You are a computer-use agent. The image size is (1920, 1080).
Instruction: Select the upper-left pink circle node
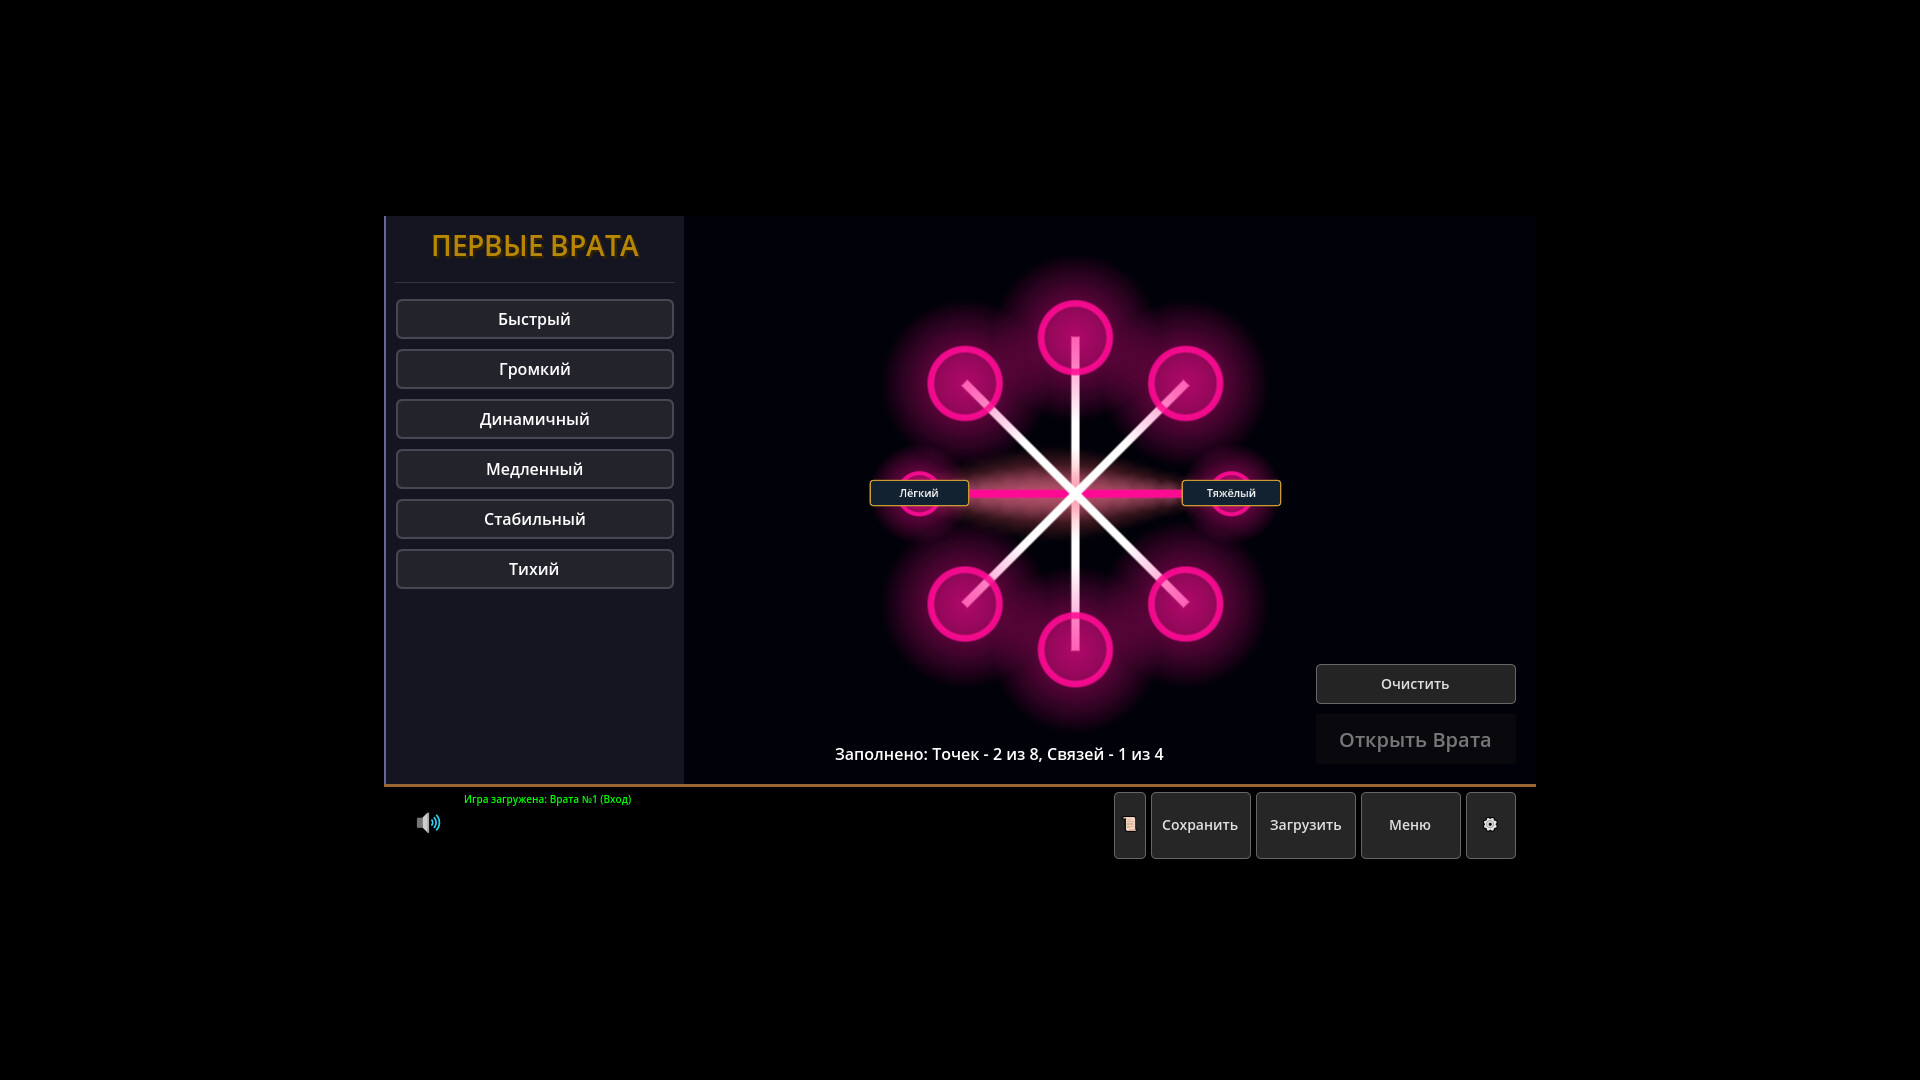pyautogui.click(x=964, y=383)
